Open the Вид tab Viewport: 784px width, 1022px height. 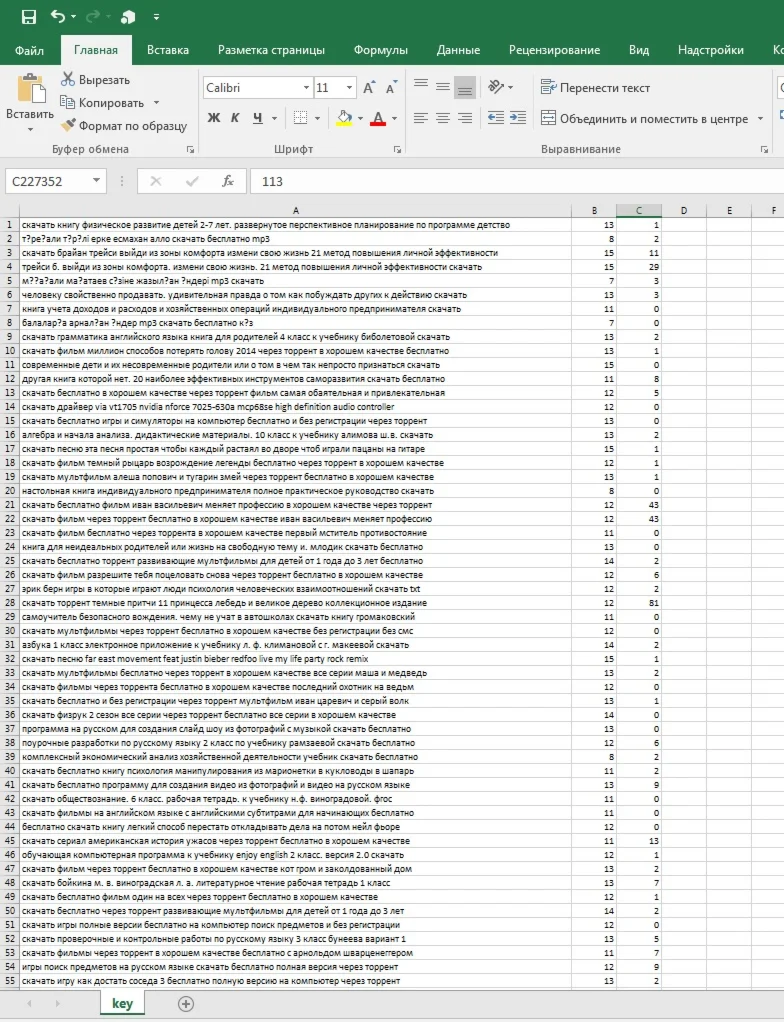point(639,50)
